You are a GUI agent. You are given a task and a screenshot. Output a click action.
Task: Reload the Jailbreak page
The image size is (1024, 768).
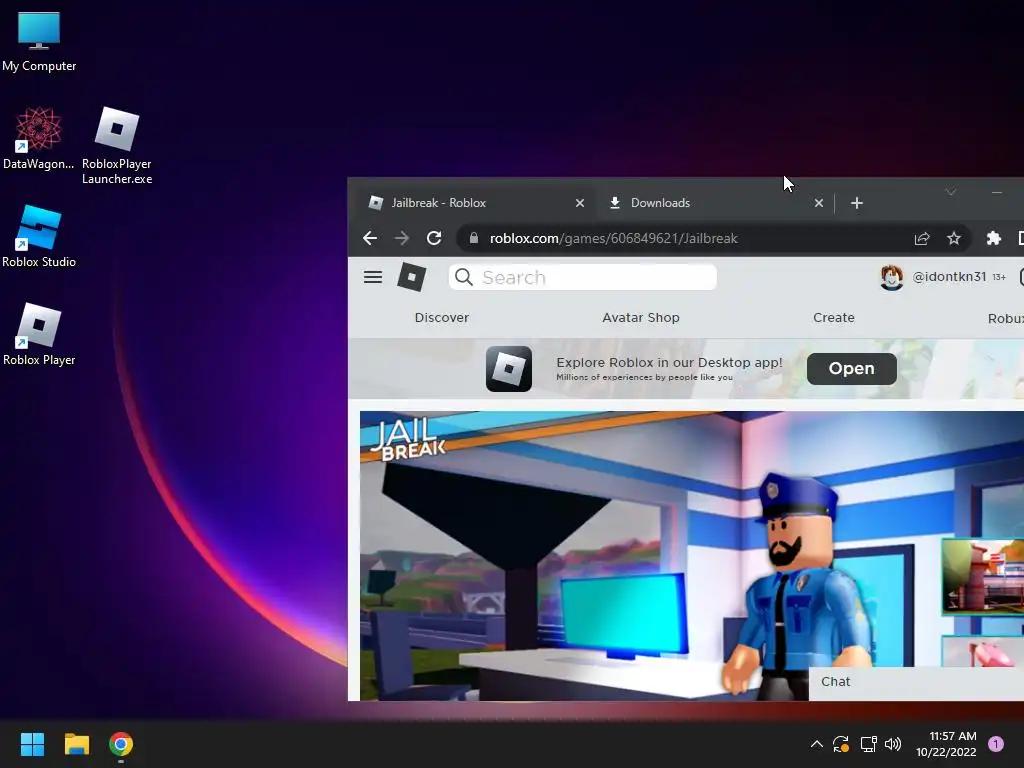coord(434,238)
